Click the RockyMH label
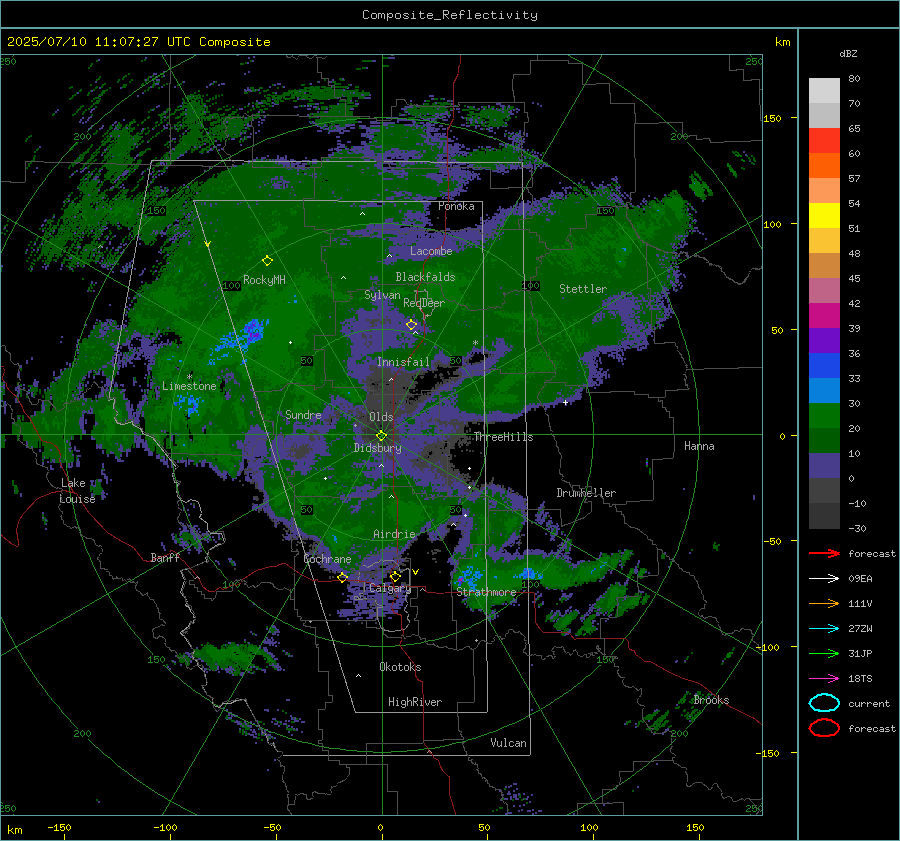This screenshot has width=900, height=841. [264, 280]
